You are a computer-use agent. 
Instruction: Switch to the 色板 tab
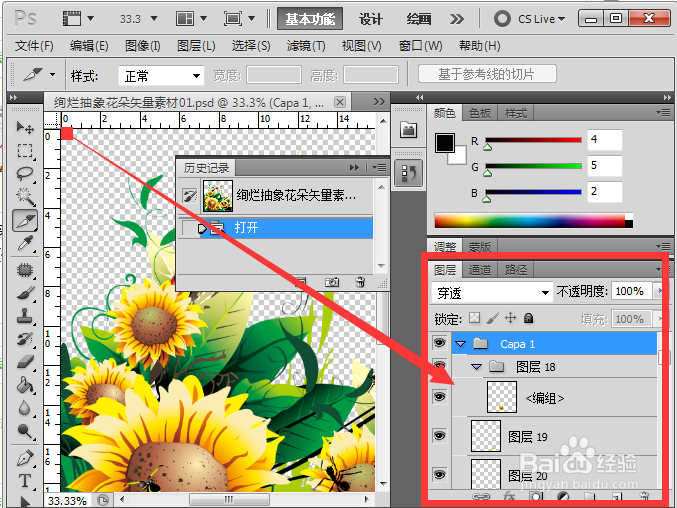[480, 113]
